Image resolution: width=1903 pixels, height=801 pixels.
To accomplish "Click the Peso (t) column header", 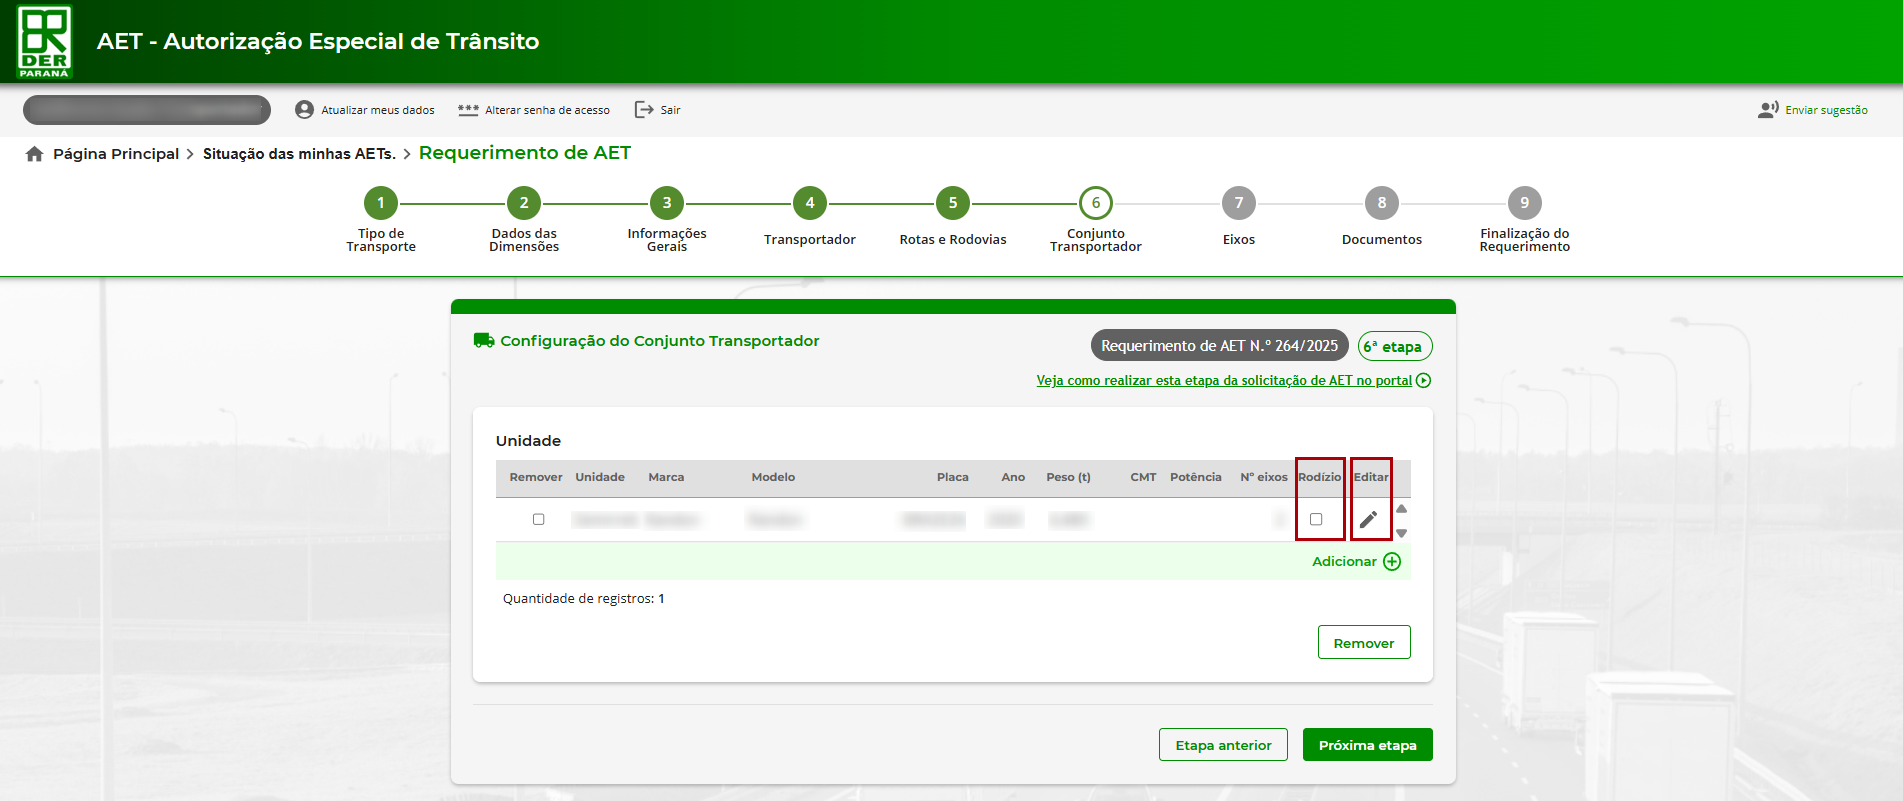I will pos(1068,478).
